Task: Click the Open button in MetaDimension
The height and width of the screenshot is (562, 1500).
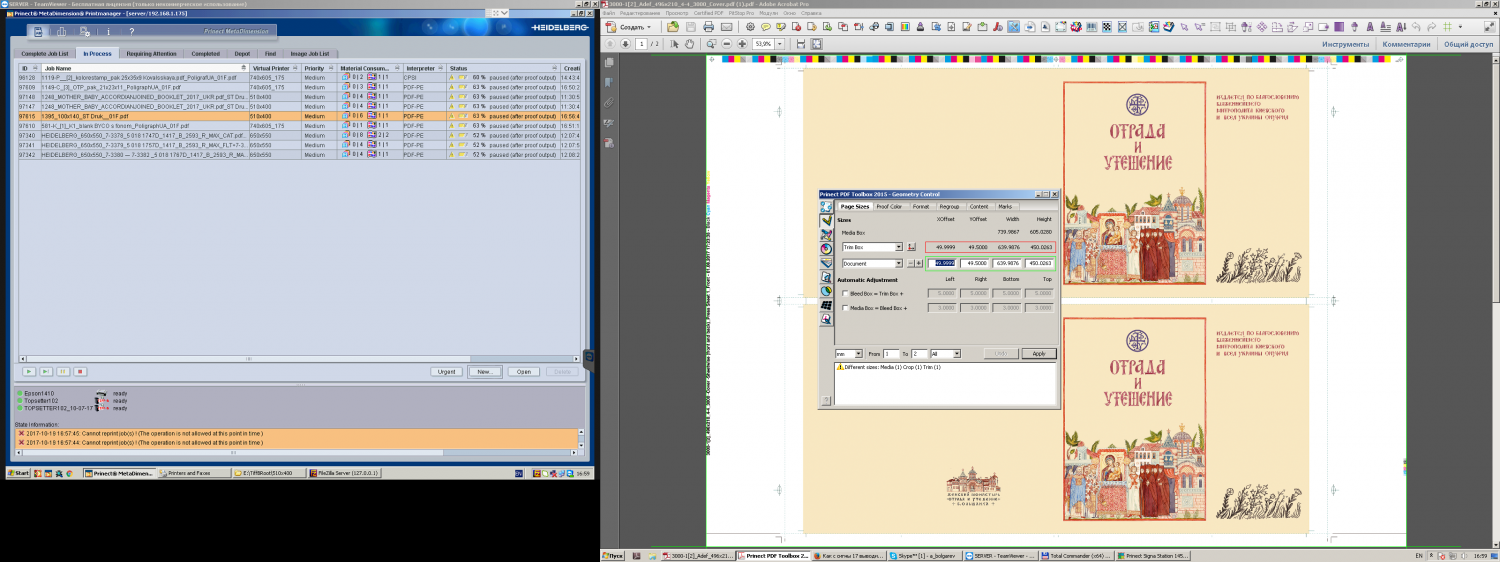Action: [523, 371]
